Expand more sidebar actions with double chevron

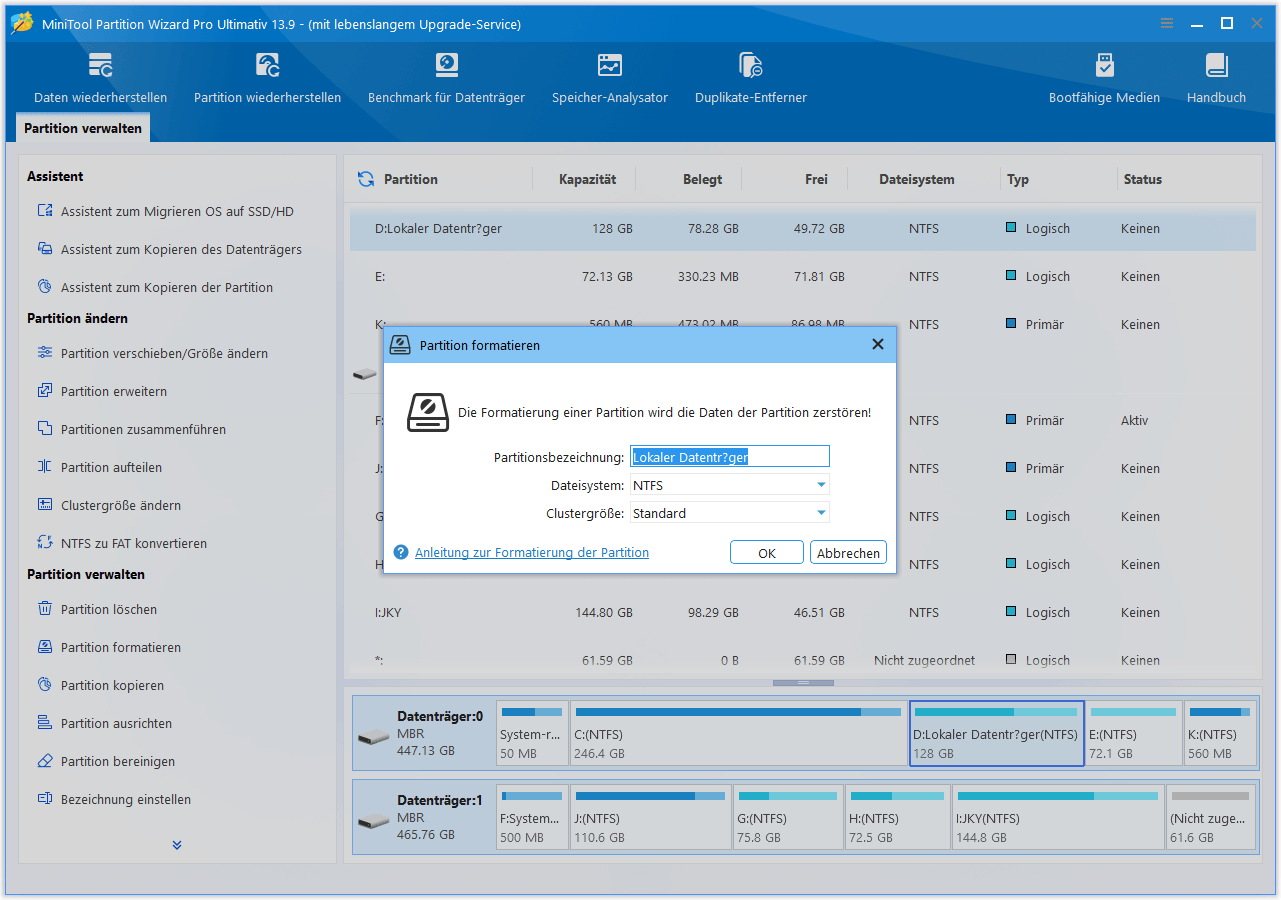[x=177, y=845]
